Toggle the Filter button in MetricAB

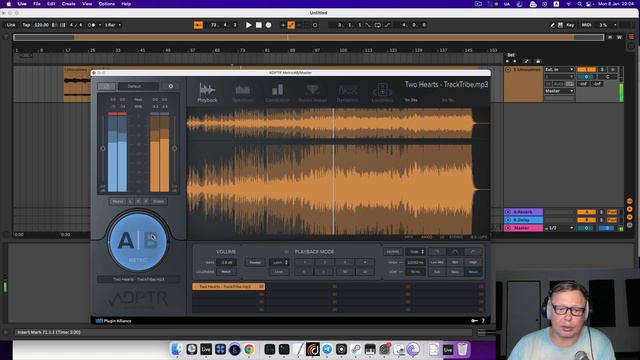click(393, 252)
